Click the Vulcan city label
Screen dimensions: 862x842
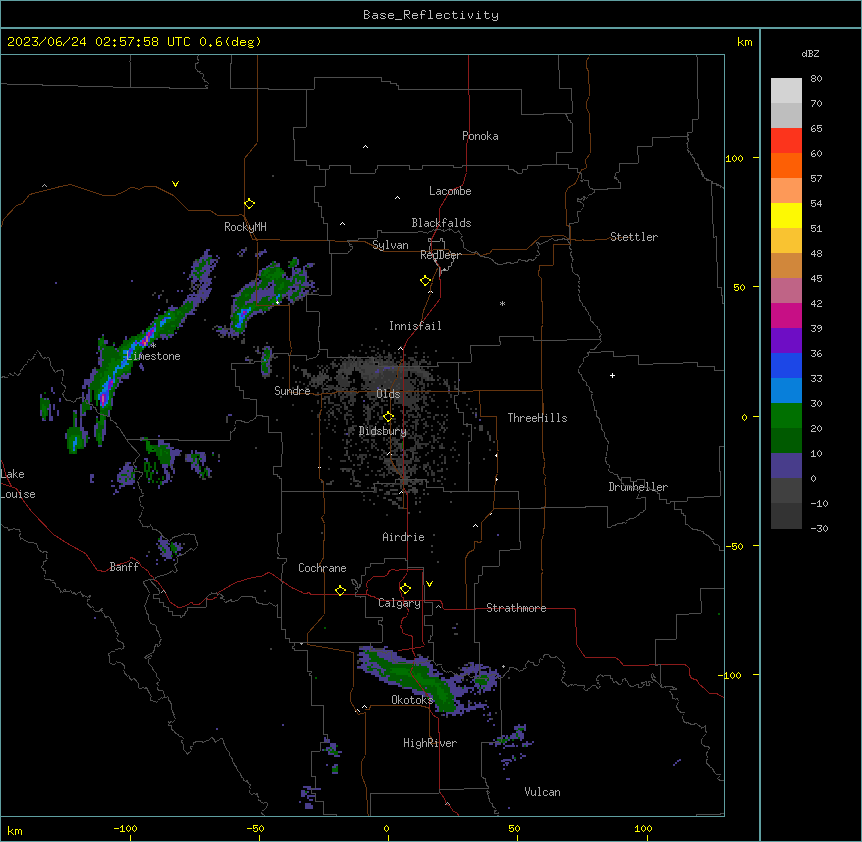pyautogui.click(x=542, y=792)
